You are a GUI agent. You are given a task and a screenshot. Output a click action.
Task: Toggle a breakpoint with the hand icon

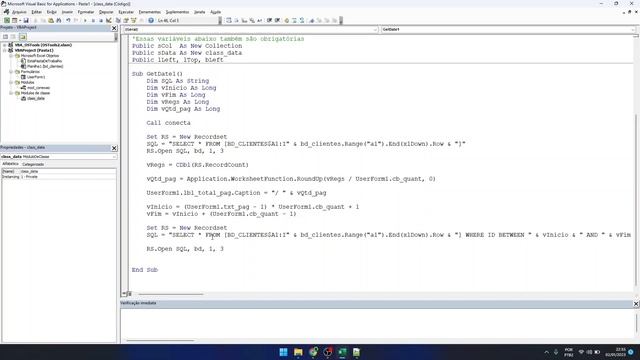pyautogui.click(x=287, y=20)
